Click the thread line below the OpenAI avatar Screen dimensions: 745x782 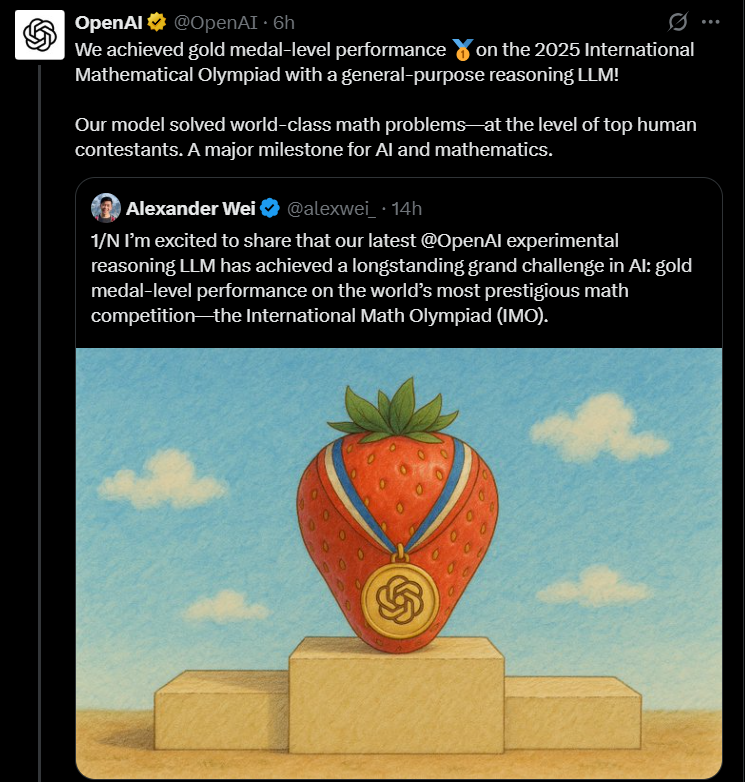(39, 400)
